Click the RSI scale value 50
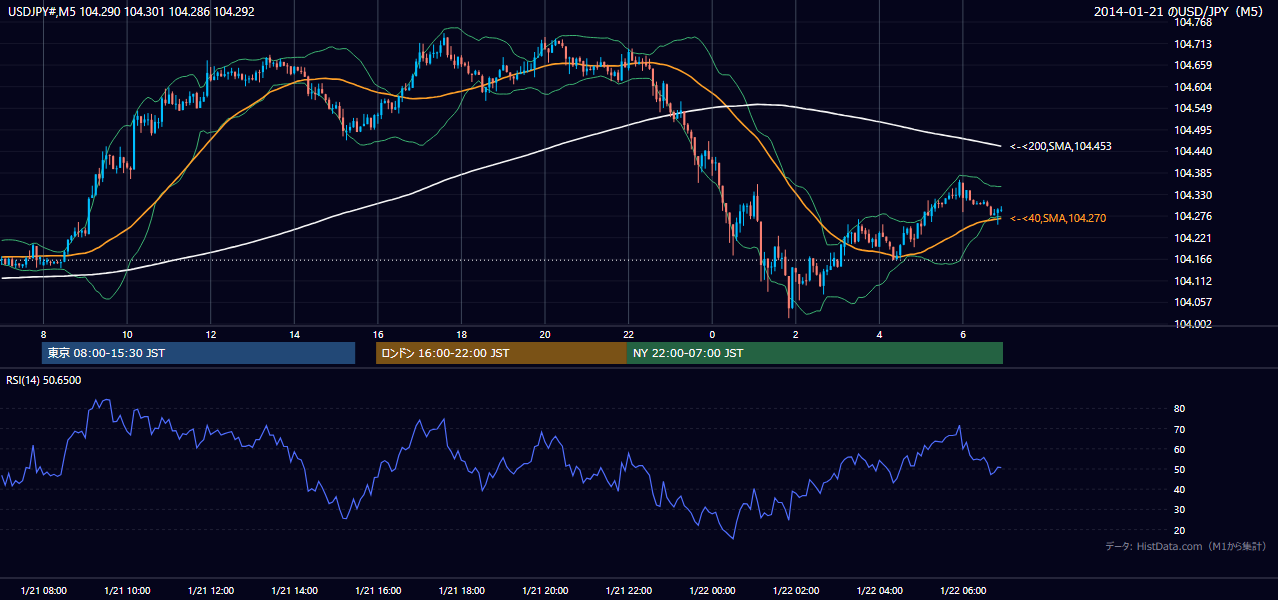The height and width of the screenshot is (600, 1278). [1180, 469]
